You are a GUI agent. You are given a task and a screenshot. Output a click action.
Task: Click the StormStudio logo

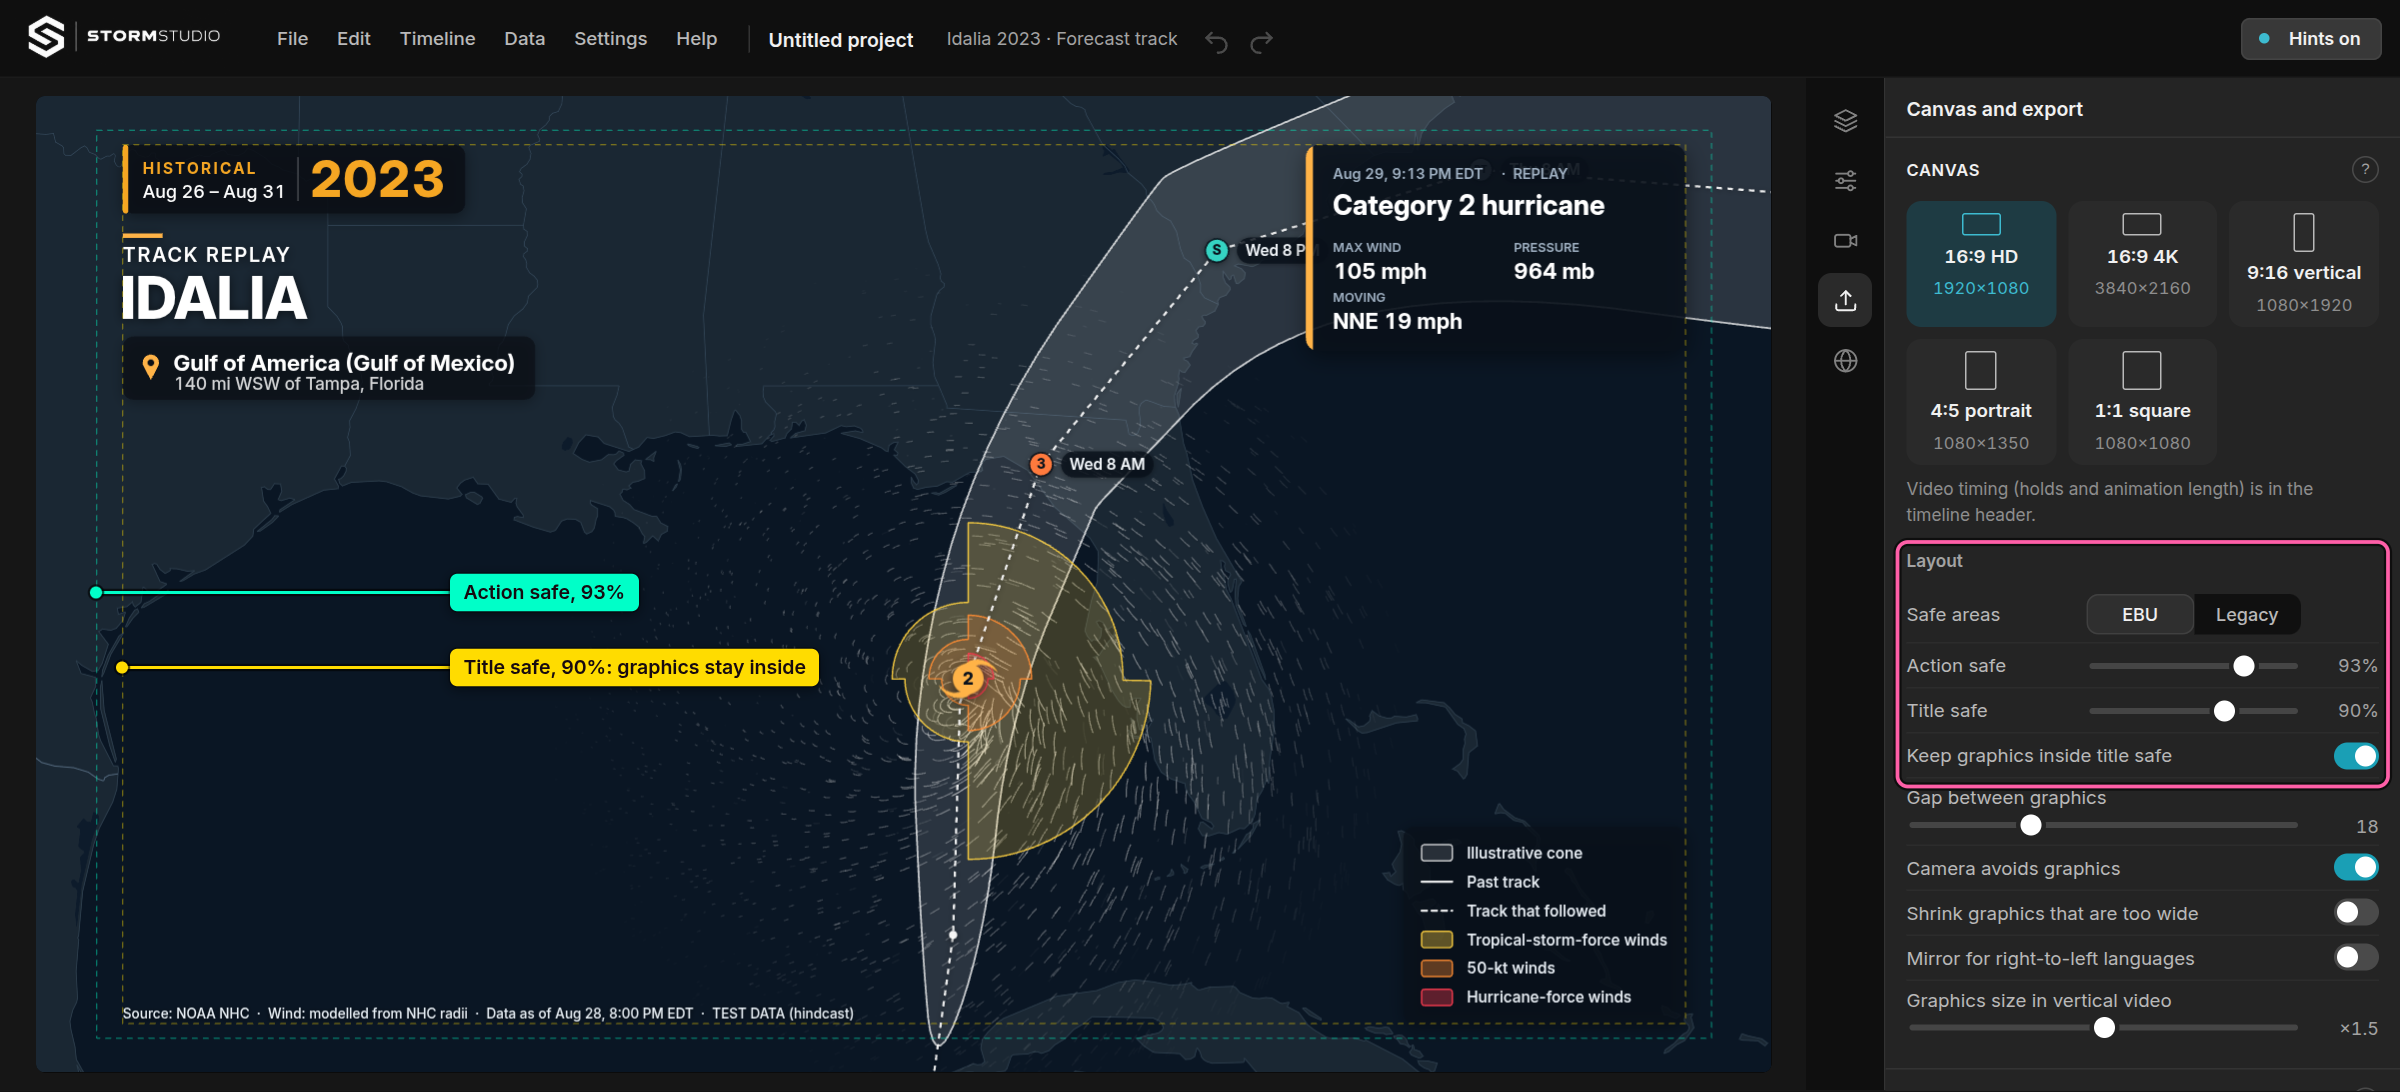[124, 37]
